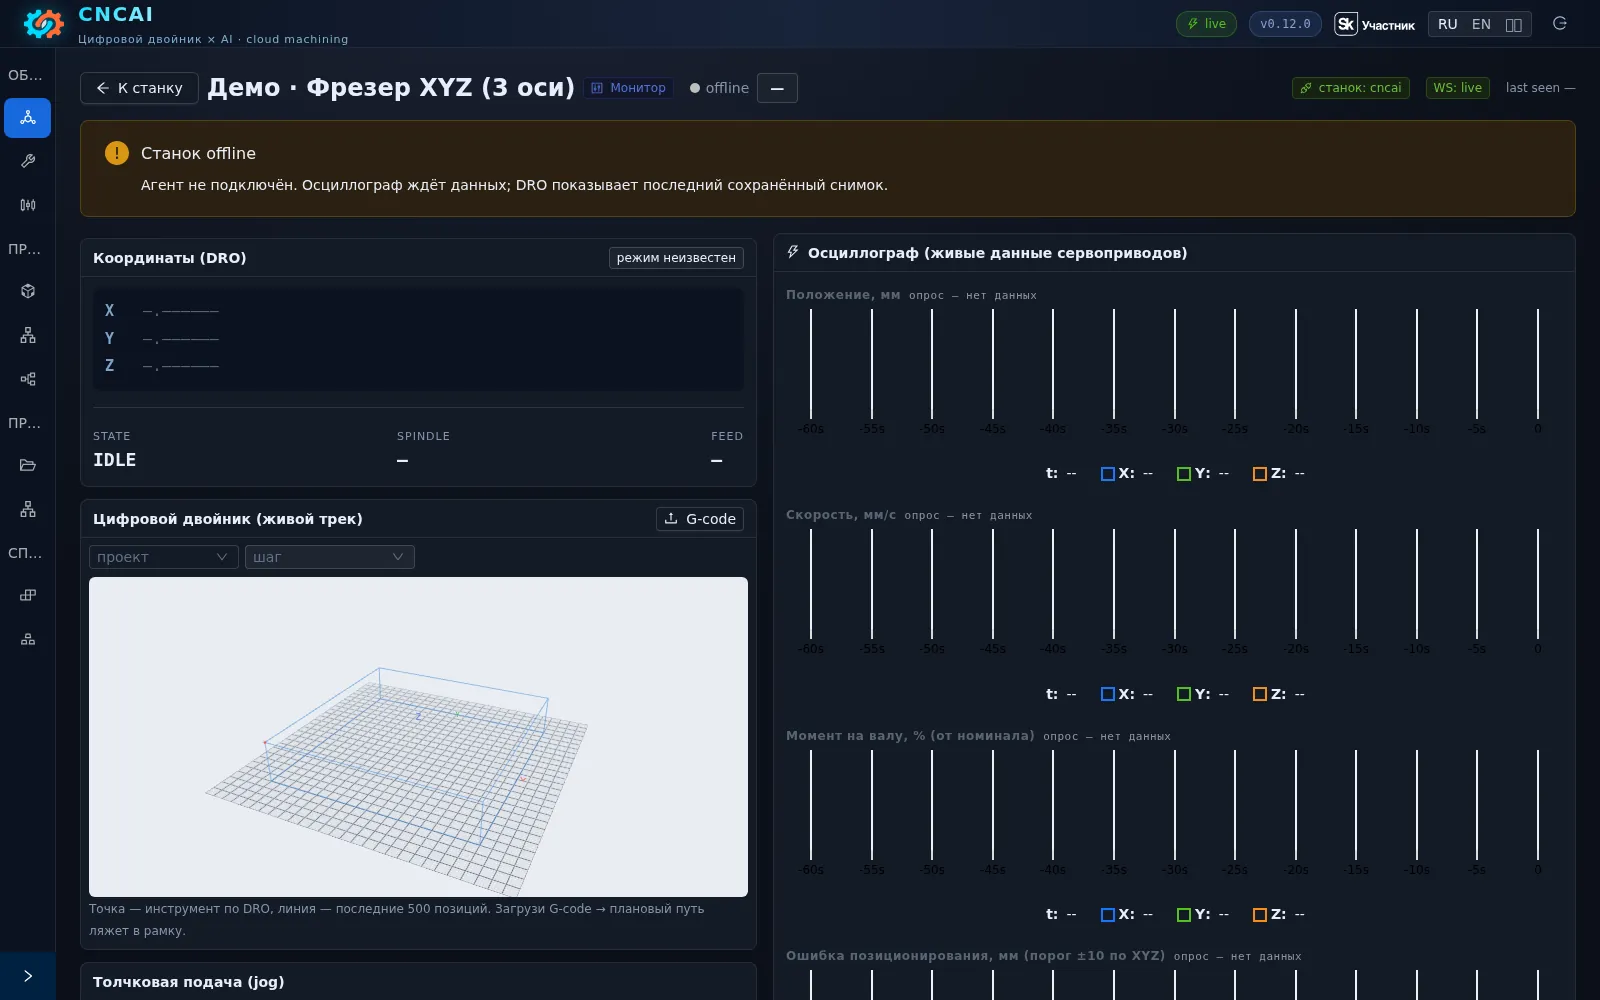This screenshot has width=1600, height=1000.
Task: Click the X coordinate readout row
Action: pyautogui.click(x=418, y=311)
